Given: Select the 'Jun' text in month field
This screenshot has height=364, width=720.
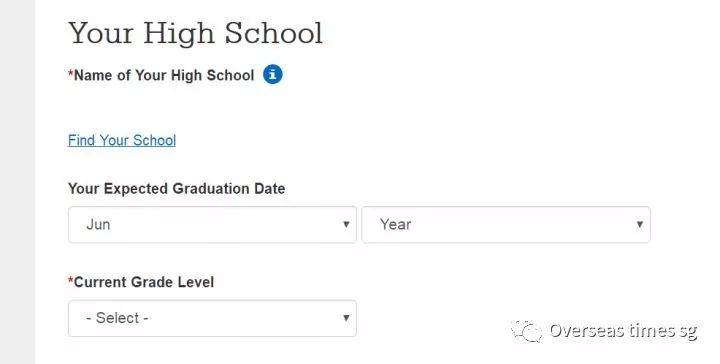Looking at the screenshot, I should pos(98,224).
